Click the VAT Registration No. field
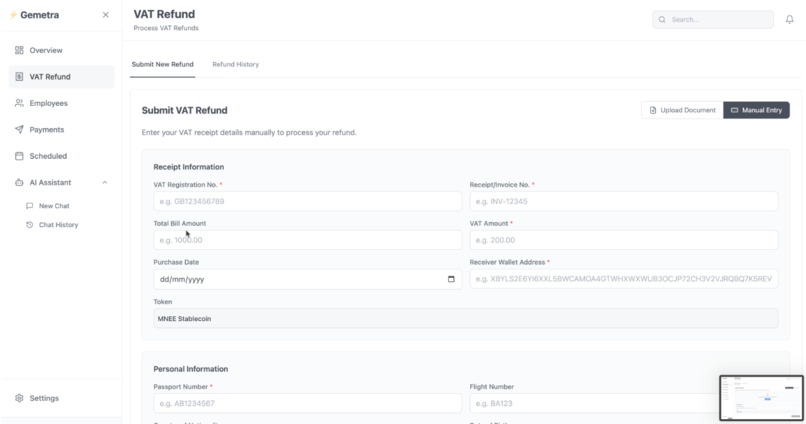The width and height of the screenshot is (806, 424). [x=307, y=201]
